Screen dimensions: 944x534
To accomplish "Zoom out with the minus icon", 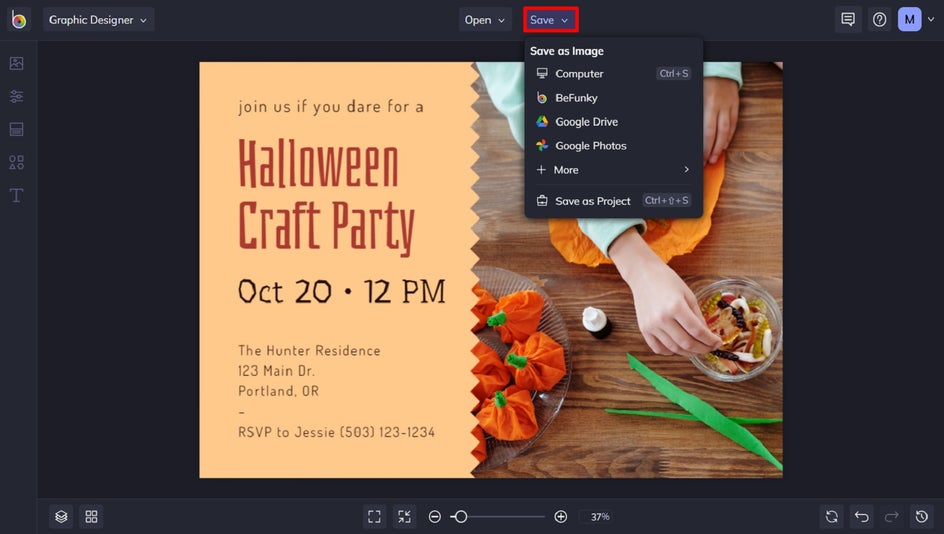I will click(x=435, y=517).
